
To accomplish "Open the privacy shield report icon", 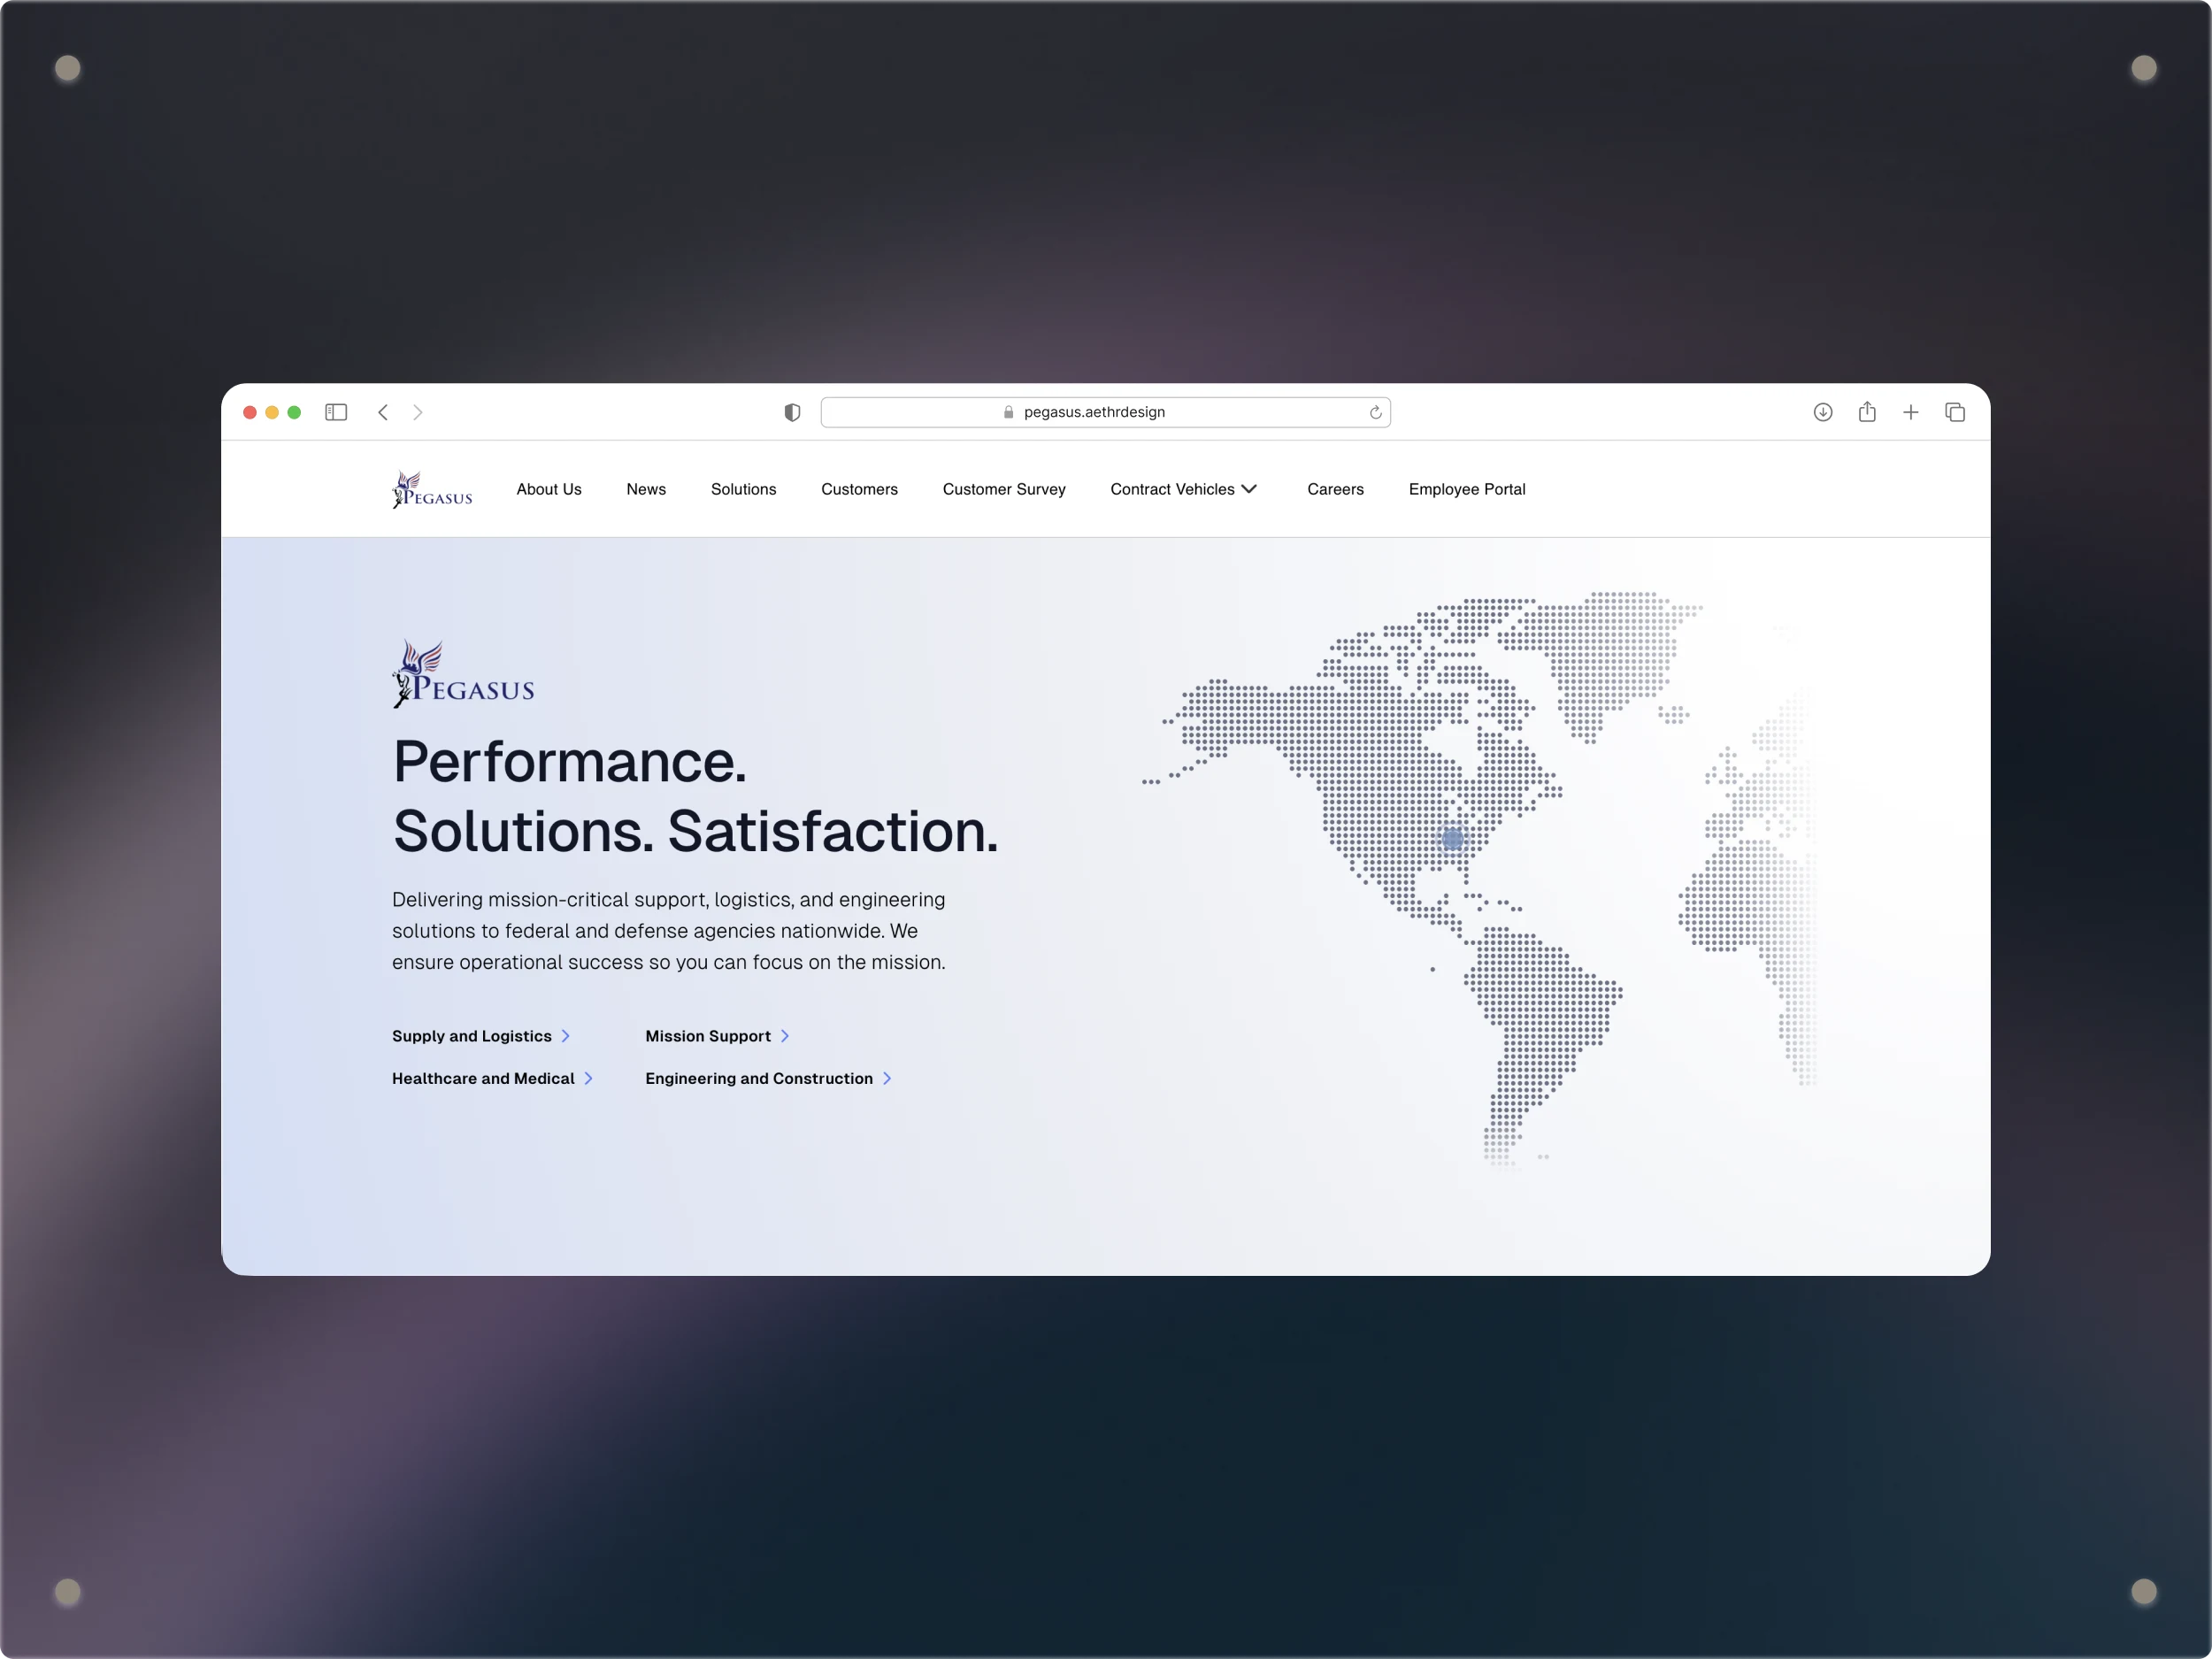I will tap(792, 412).
